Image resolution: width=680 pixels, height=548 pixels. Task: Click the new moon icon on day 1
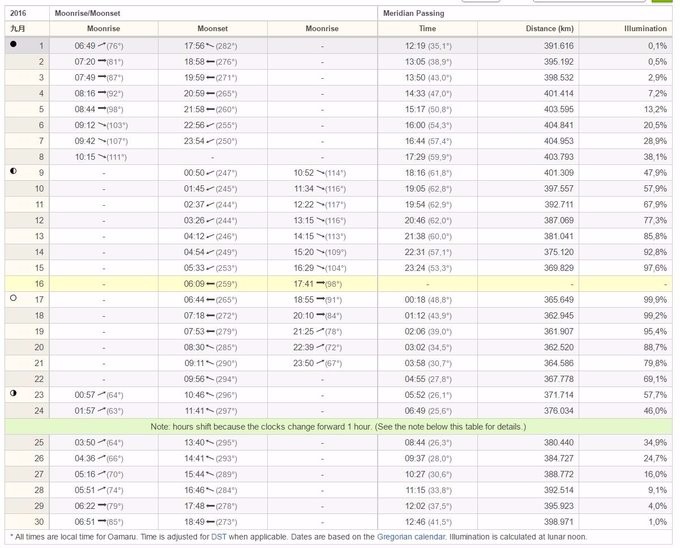tap(13, 45)
